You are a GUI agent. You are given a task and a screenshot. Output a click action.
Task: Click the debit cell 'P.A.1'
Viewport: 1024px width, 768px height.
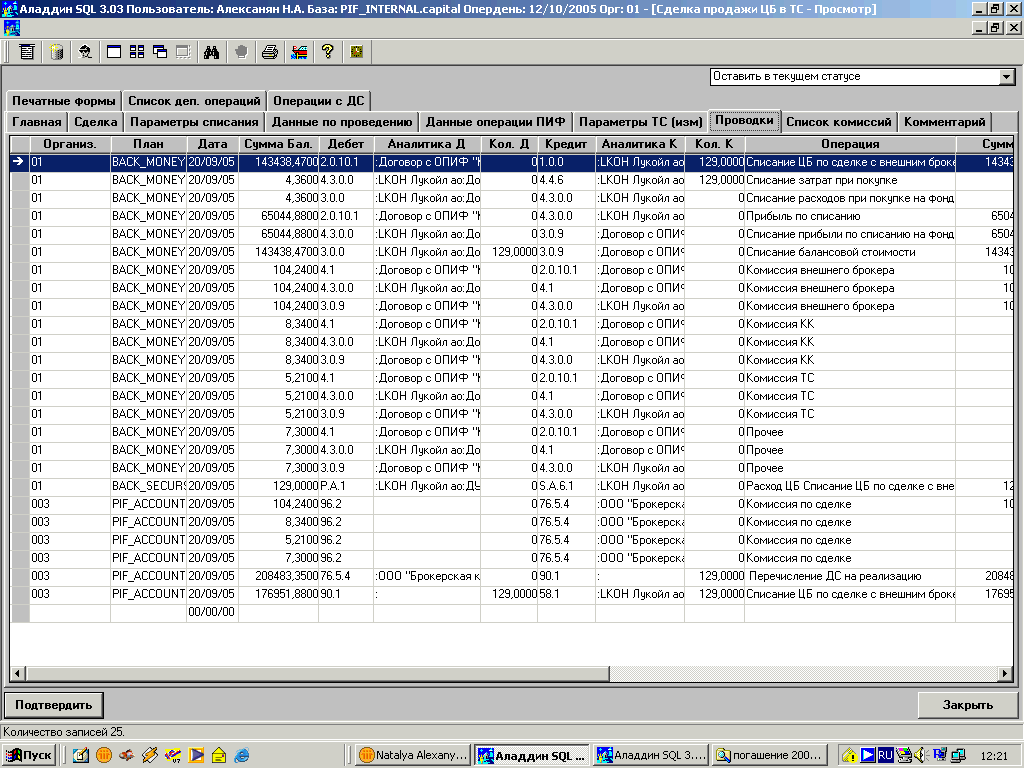coord(346,486)
